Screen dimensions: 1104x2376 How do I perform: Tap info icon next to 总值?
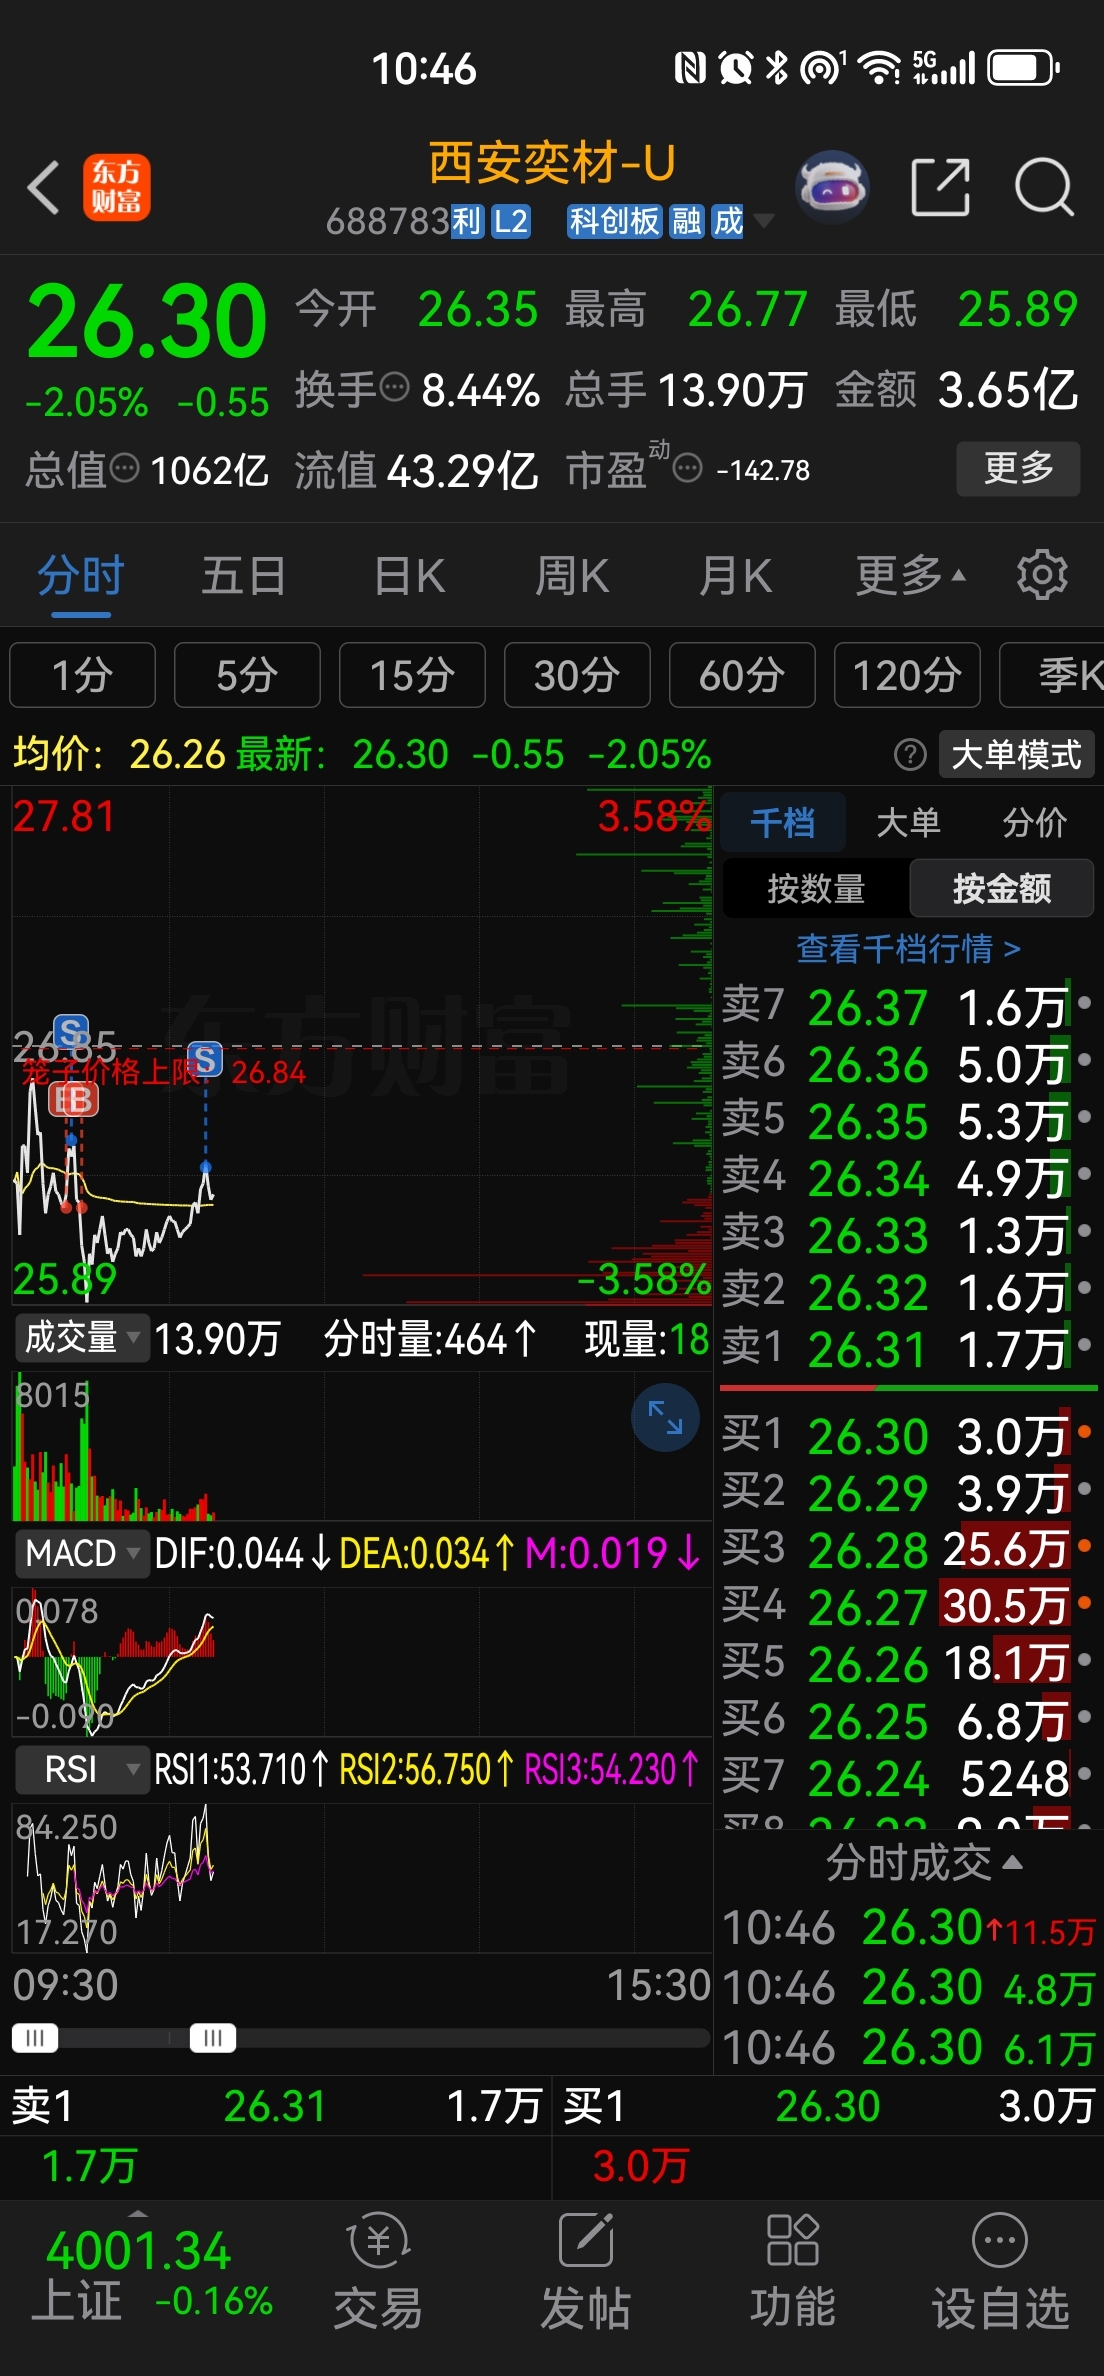[124, 467]
